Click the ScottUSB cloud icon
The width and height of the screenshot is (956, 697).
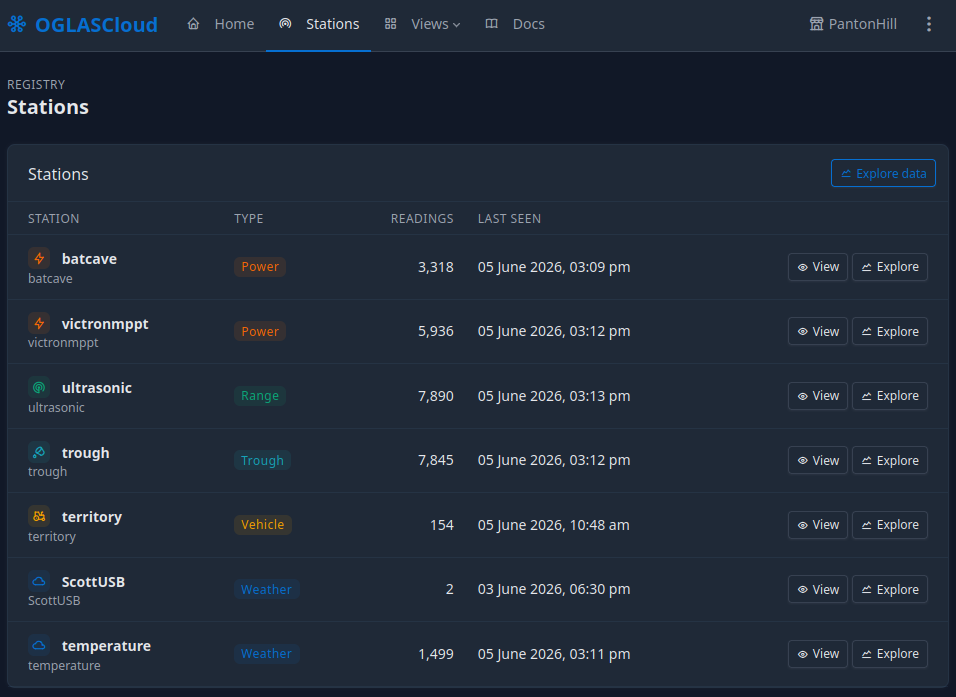[39, 581]
